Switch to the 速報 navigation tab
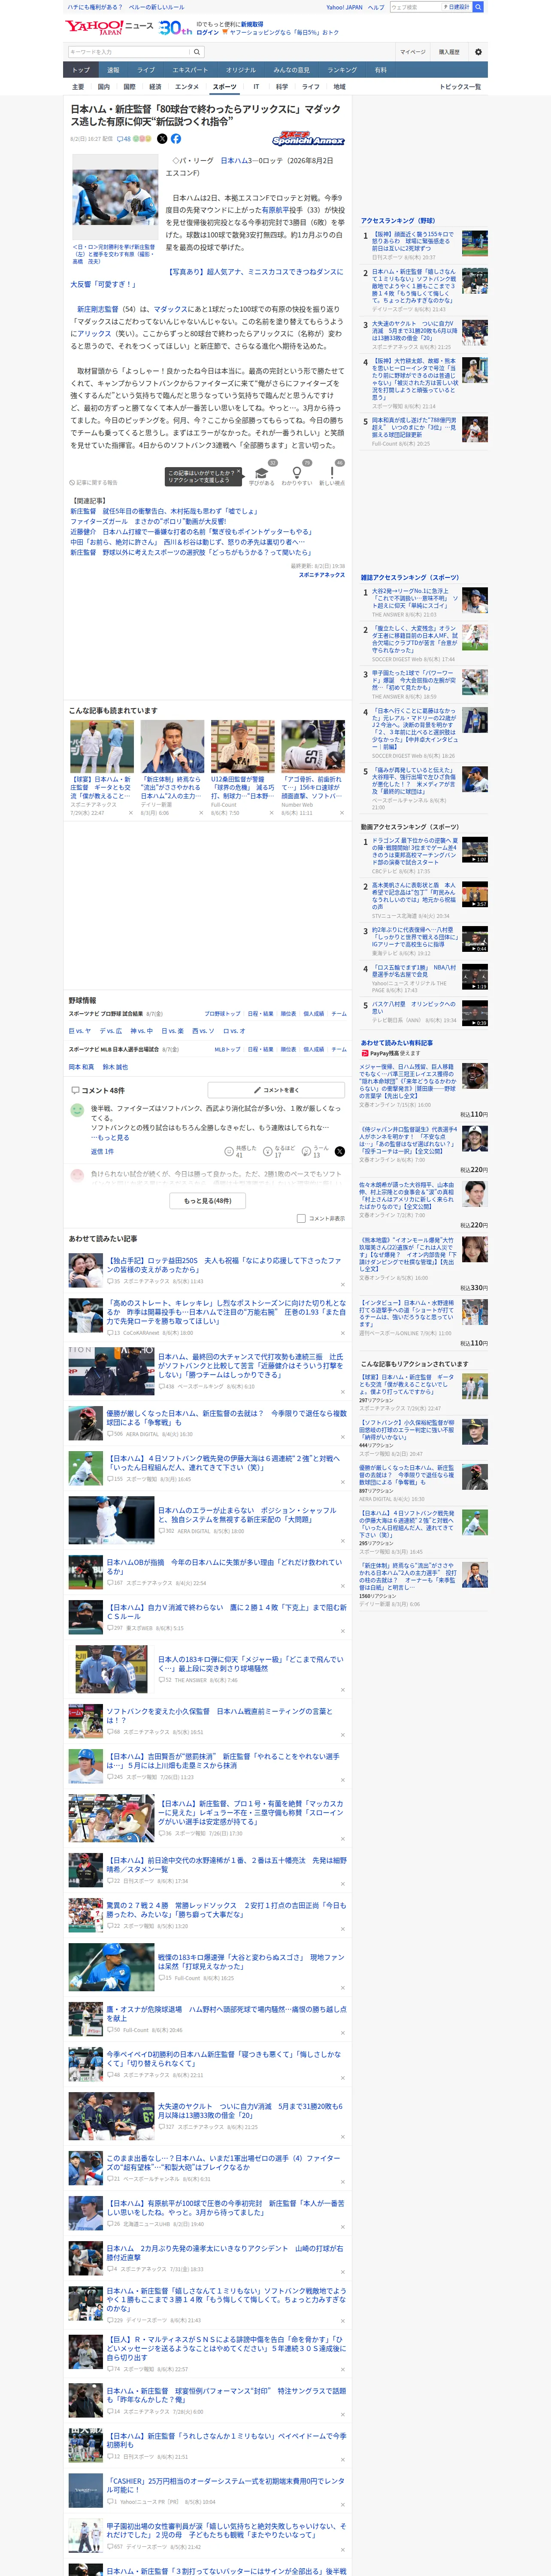 tap(113, 70)
